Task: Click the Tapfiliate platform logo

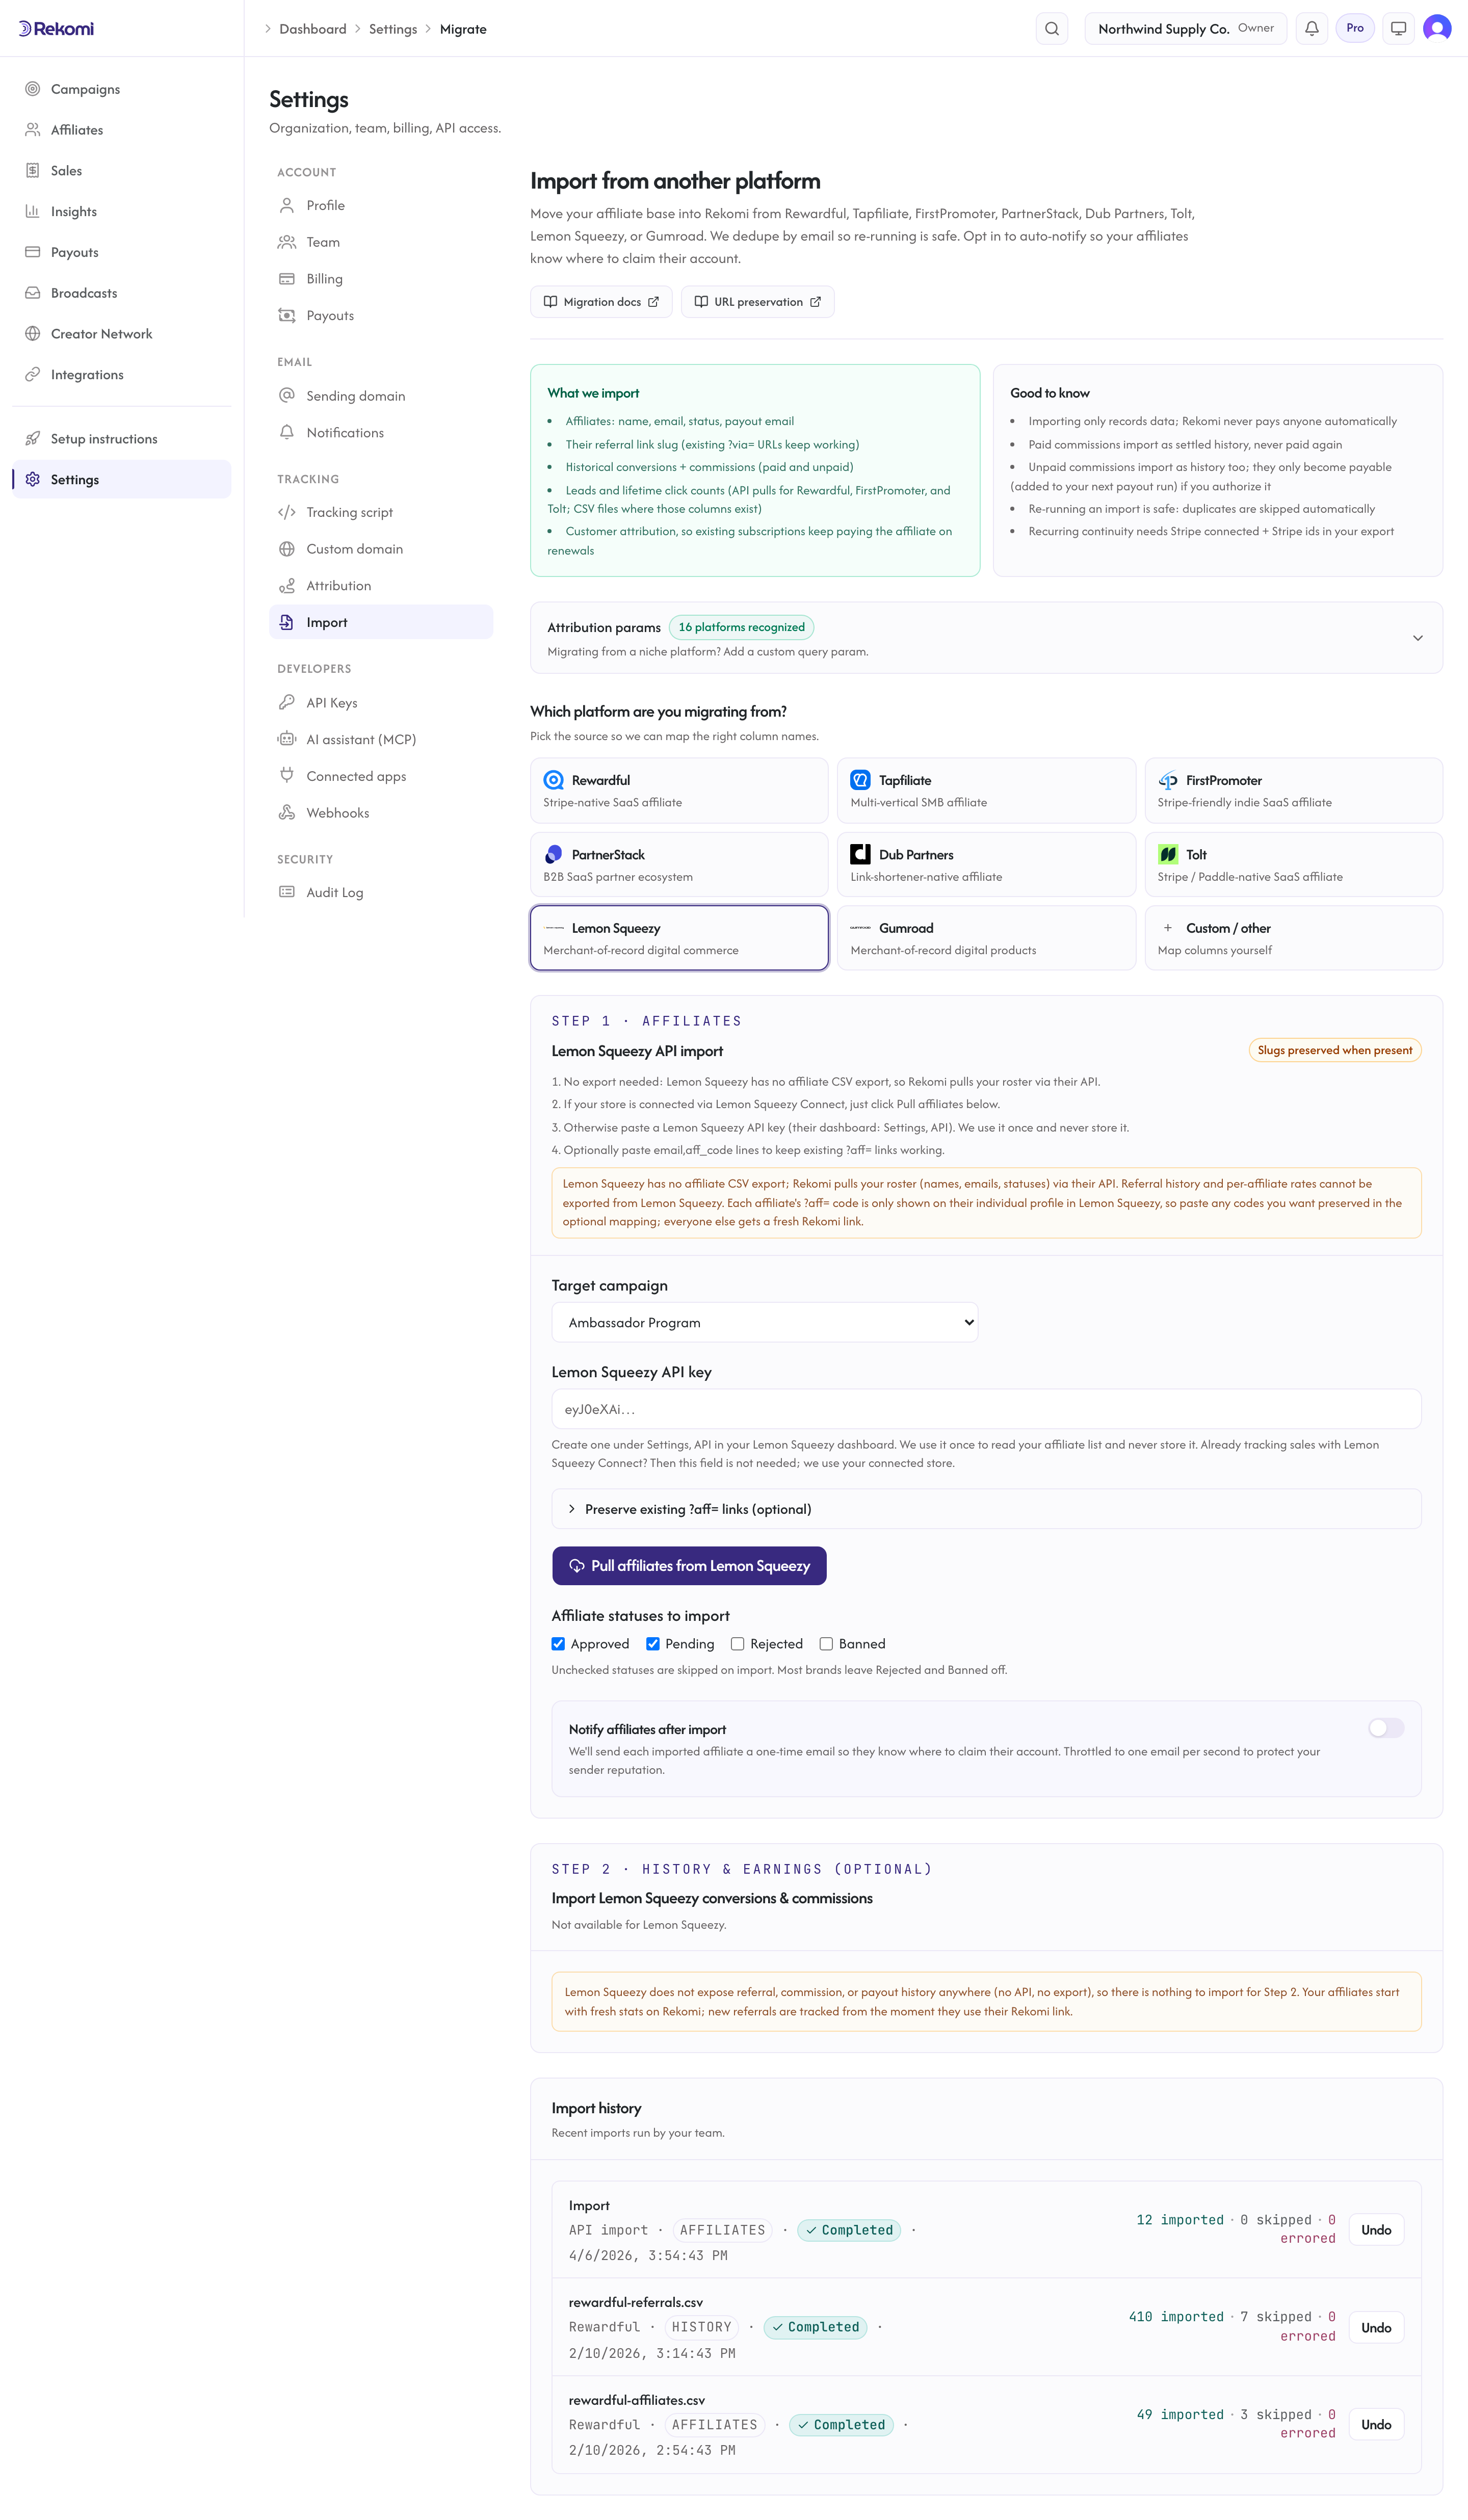Action: click(x=860, y=780)
